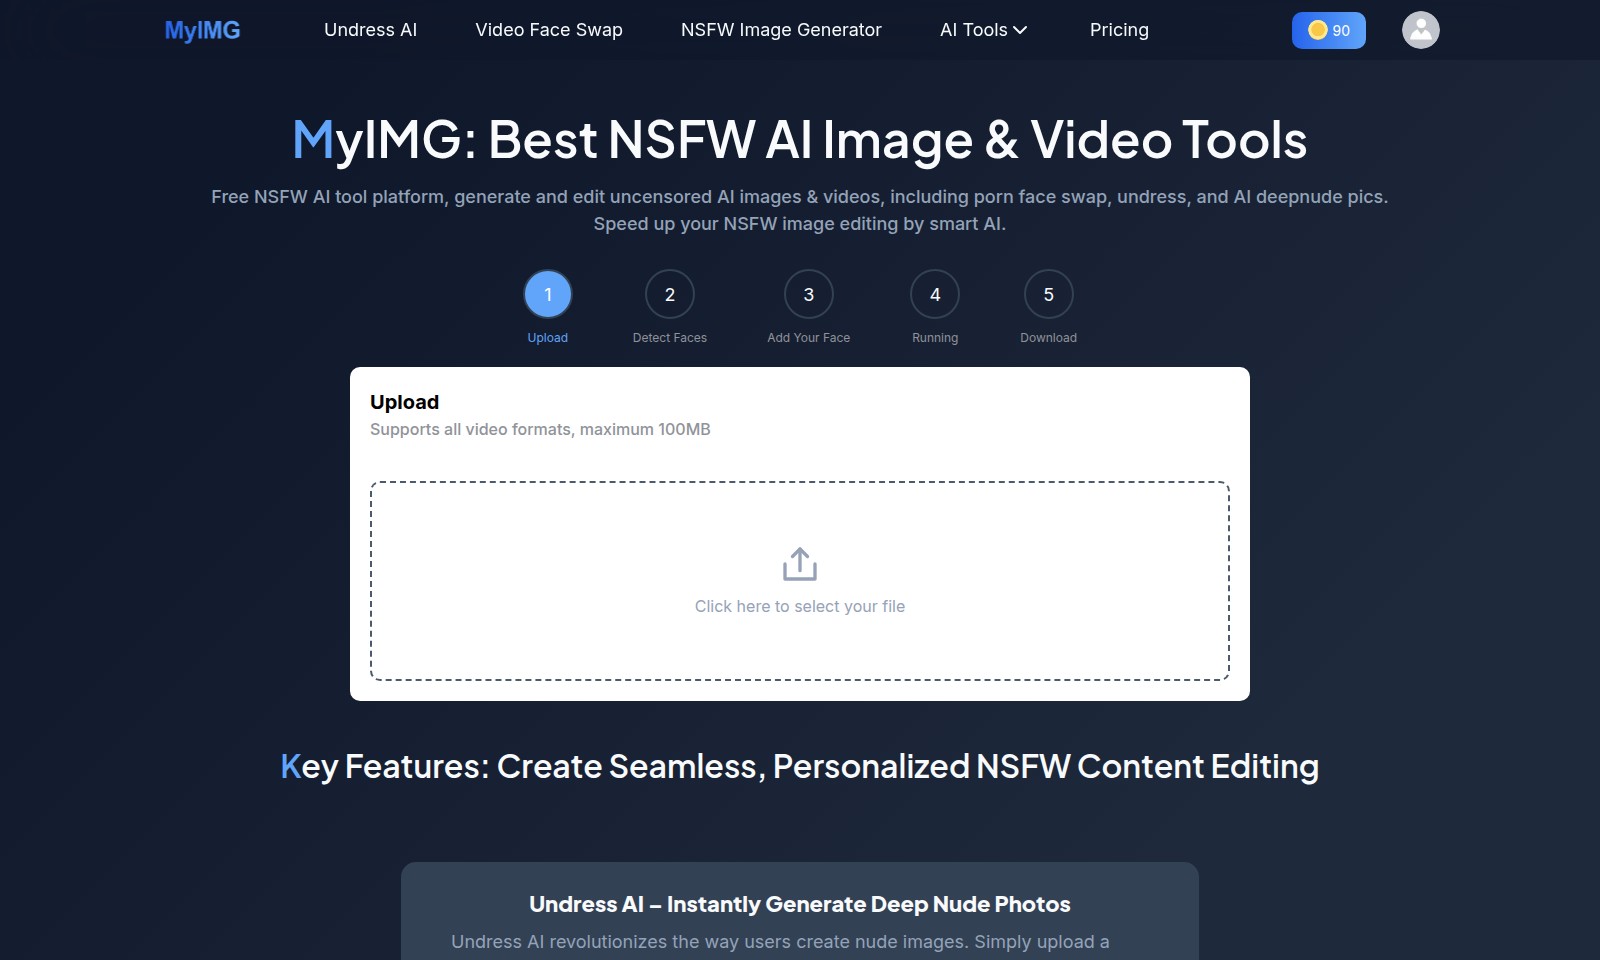Image resolution: width=1600 pixels, height=960 pixels.
Task: Click the user avatar profile icon
Action: point(1421,30)
